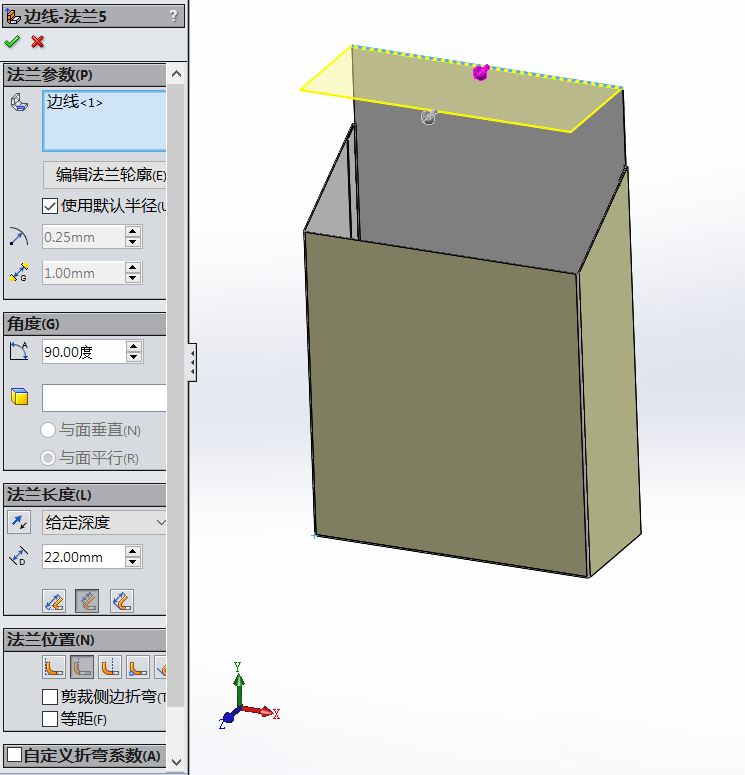This screenshot has width=745, height=775.
Task: Decrease gap distance with down arrow
Action: 132,278
